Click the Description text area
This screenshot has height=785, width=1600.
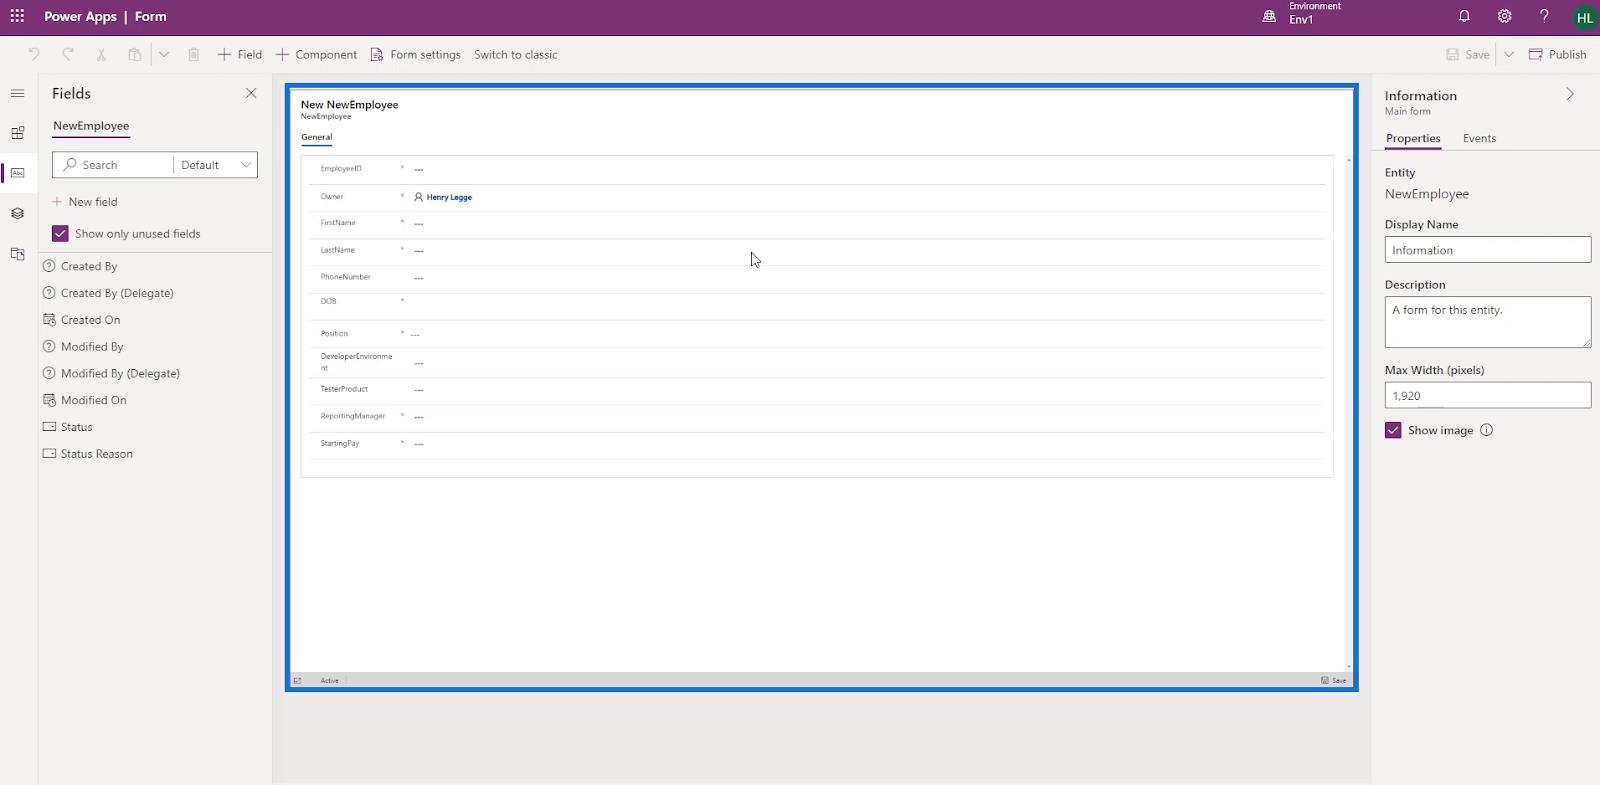coord(1487,322)
